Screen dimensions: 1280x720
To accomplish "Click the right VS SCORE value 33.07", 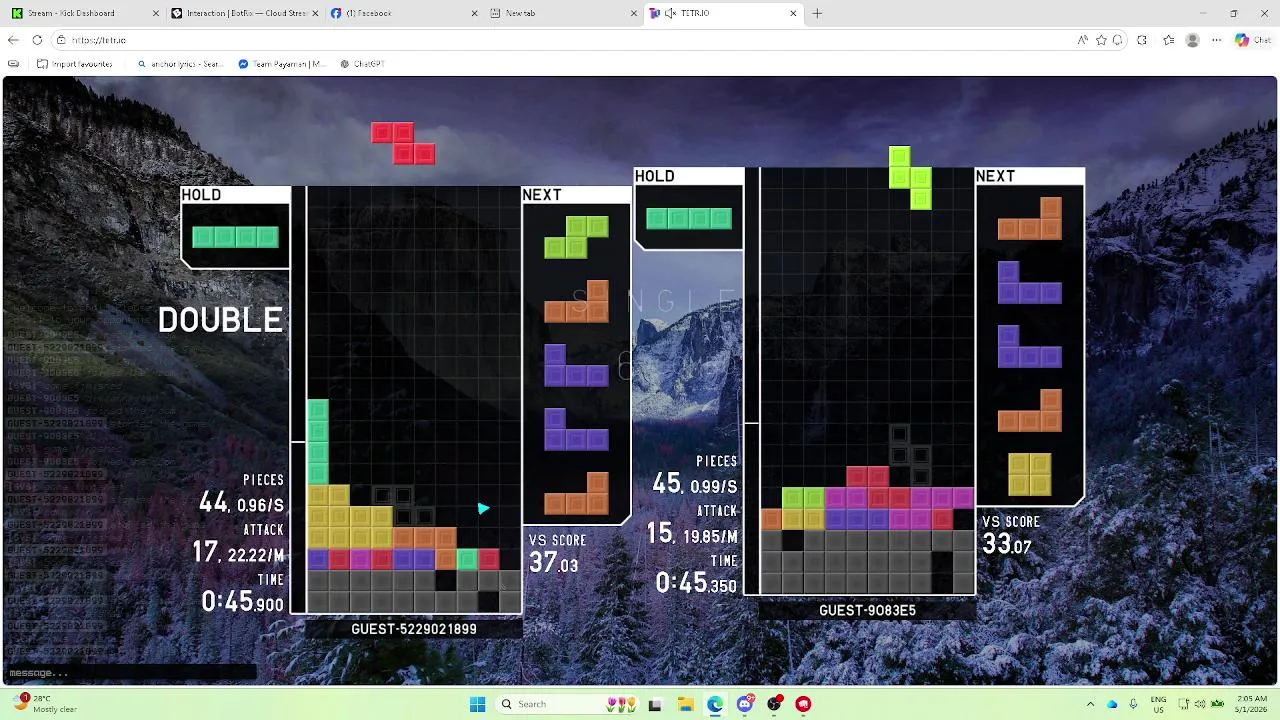I will coord(1007,545).
